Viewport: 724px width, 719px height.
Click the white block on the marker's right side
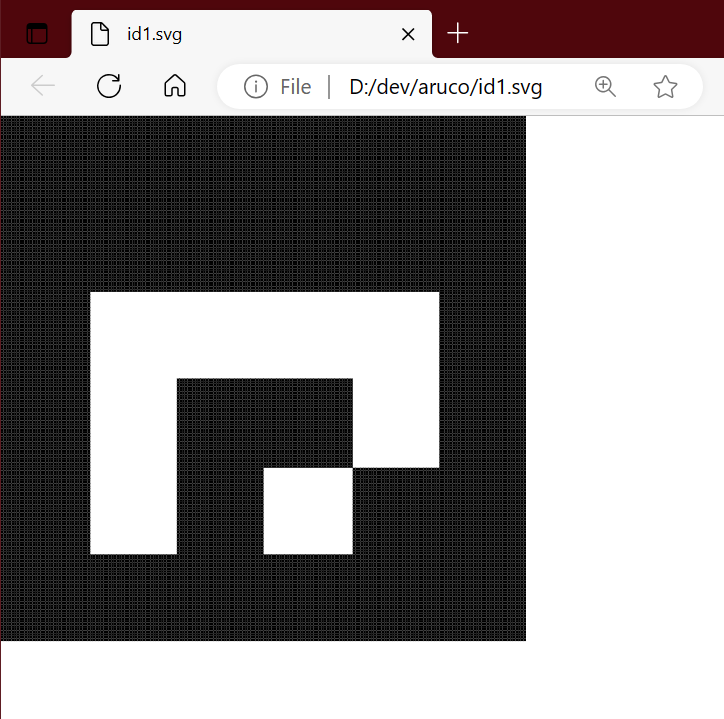396,422
